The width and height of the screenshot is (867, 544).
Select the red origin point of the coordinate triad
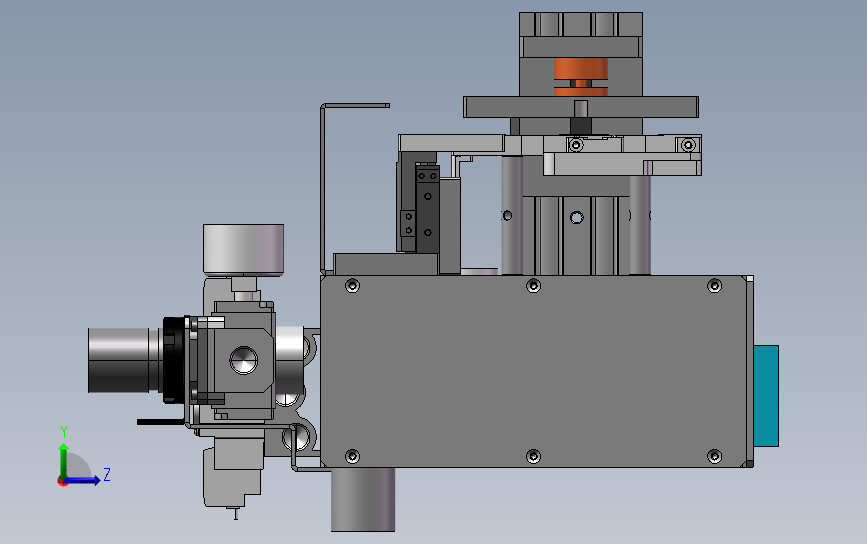point(62,482)
